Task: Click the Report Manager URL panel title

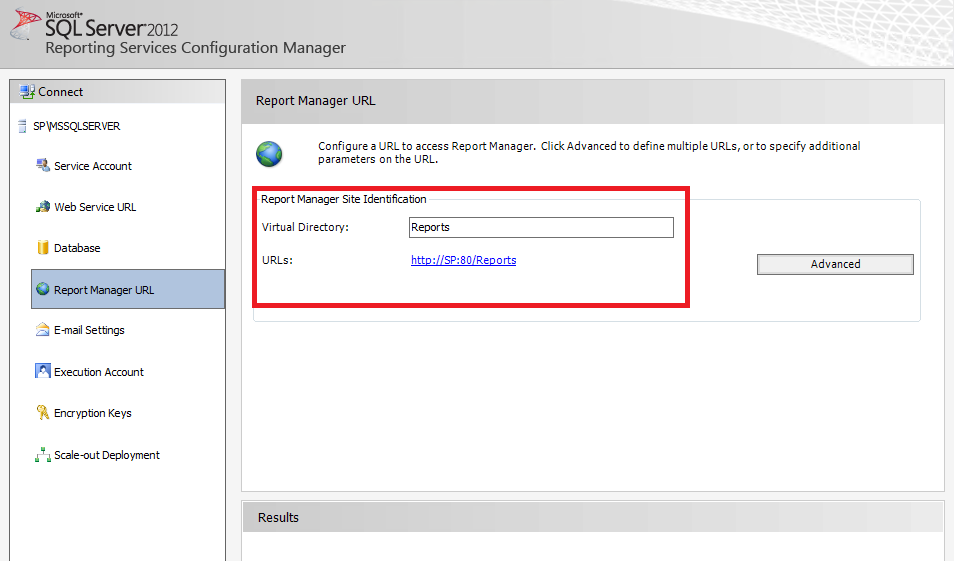Action: (315, 100)
